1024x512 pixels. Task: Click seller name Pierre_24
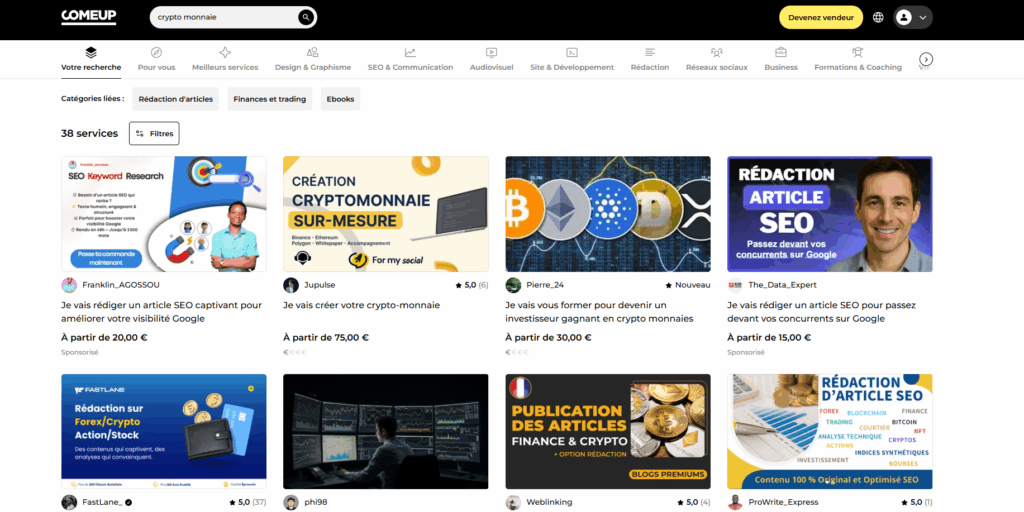point(547,285)
